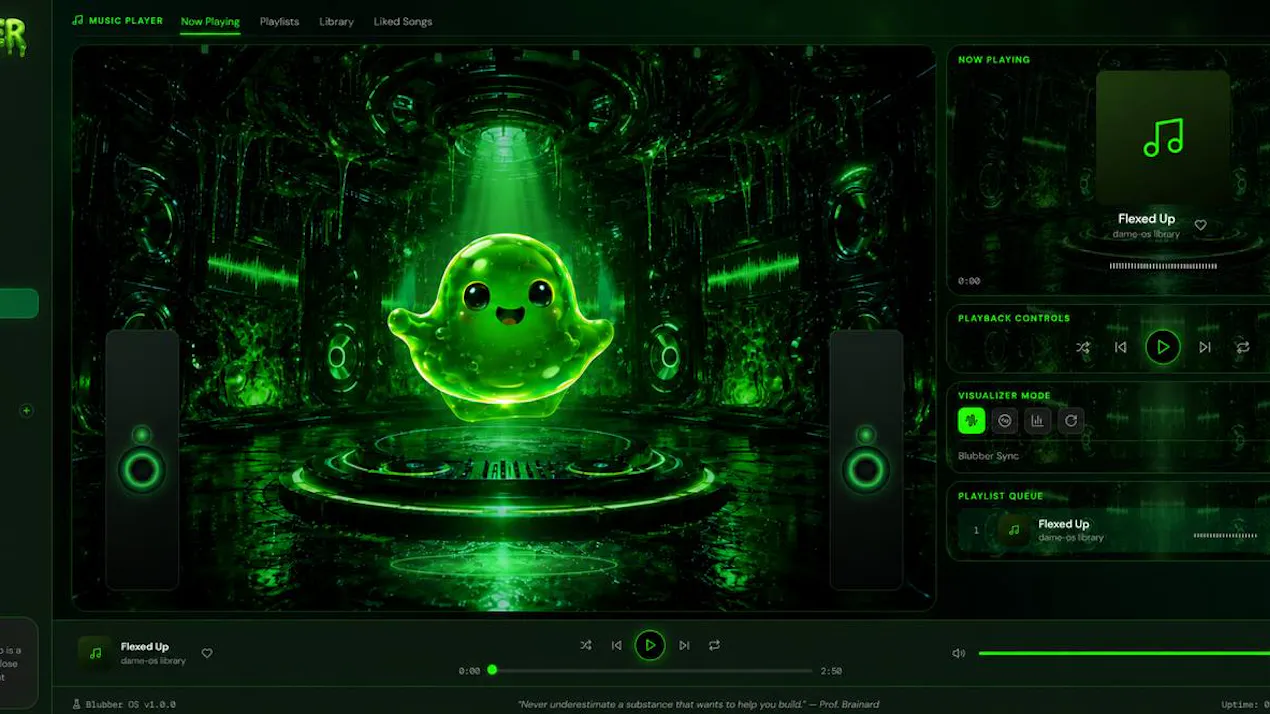Click the 'Flexed Up' title in bottom bar
This screenshot has width=1270, height=714.
point(145,646)
